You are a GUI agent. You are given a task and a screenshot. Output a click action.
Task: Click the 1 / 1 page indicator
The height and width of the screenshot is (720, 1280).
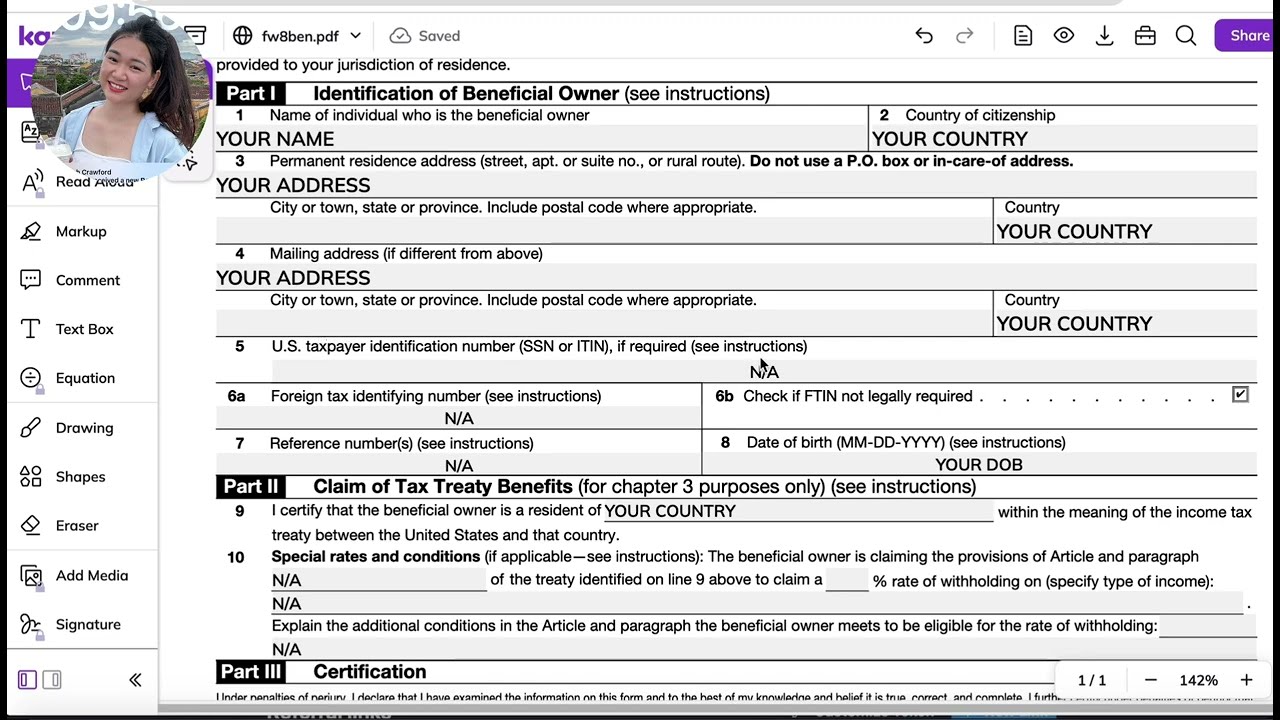pos(1092,680)
